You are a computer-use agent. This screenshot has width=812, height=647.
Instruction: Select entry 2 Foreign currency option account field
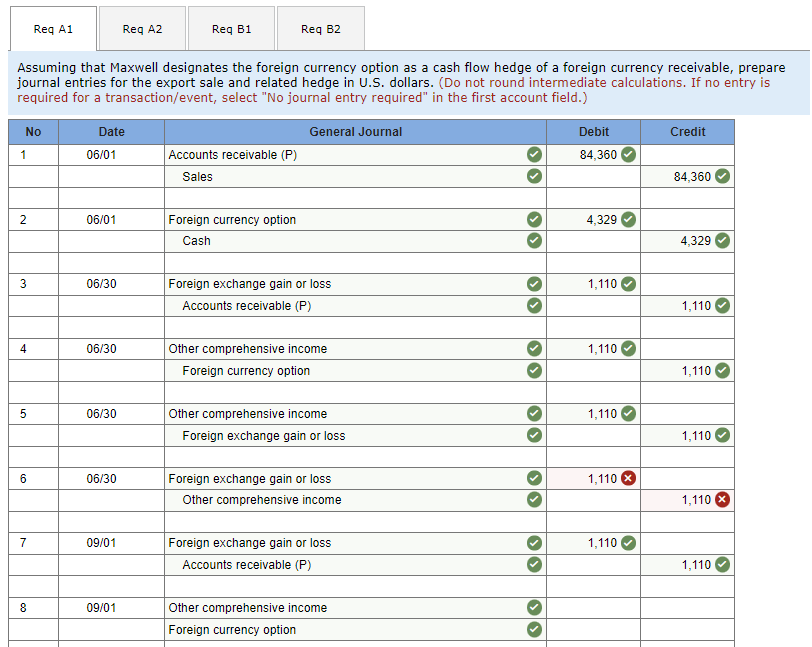pyautogui.click(x=355, y=220)
